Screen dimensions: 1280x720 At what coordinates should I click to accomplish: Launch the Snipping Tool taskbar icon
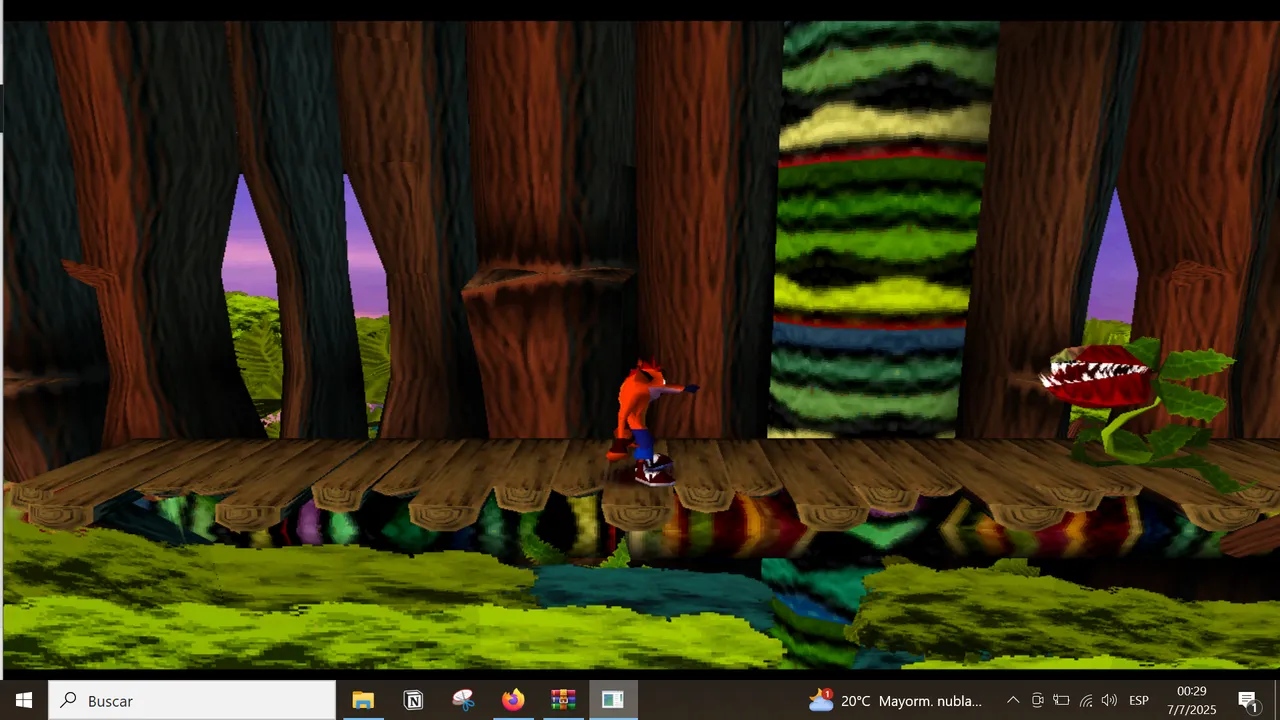point(463,700)
